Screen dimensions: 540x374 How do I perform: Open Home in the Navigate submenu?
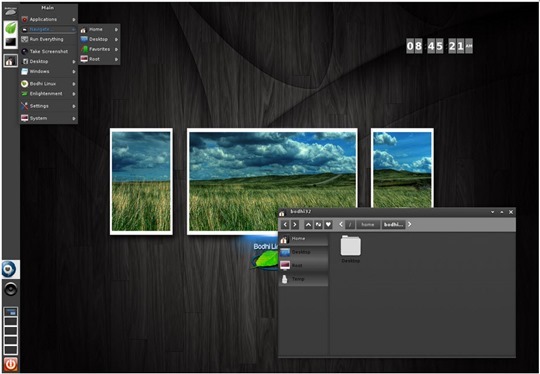point(99,30)
